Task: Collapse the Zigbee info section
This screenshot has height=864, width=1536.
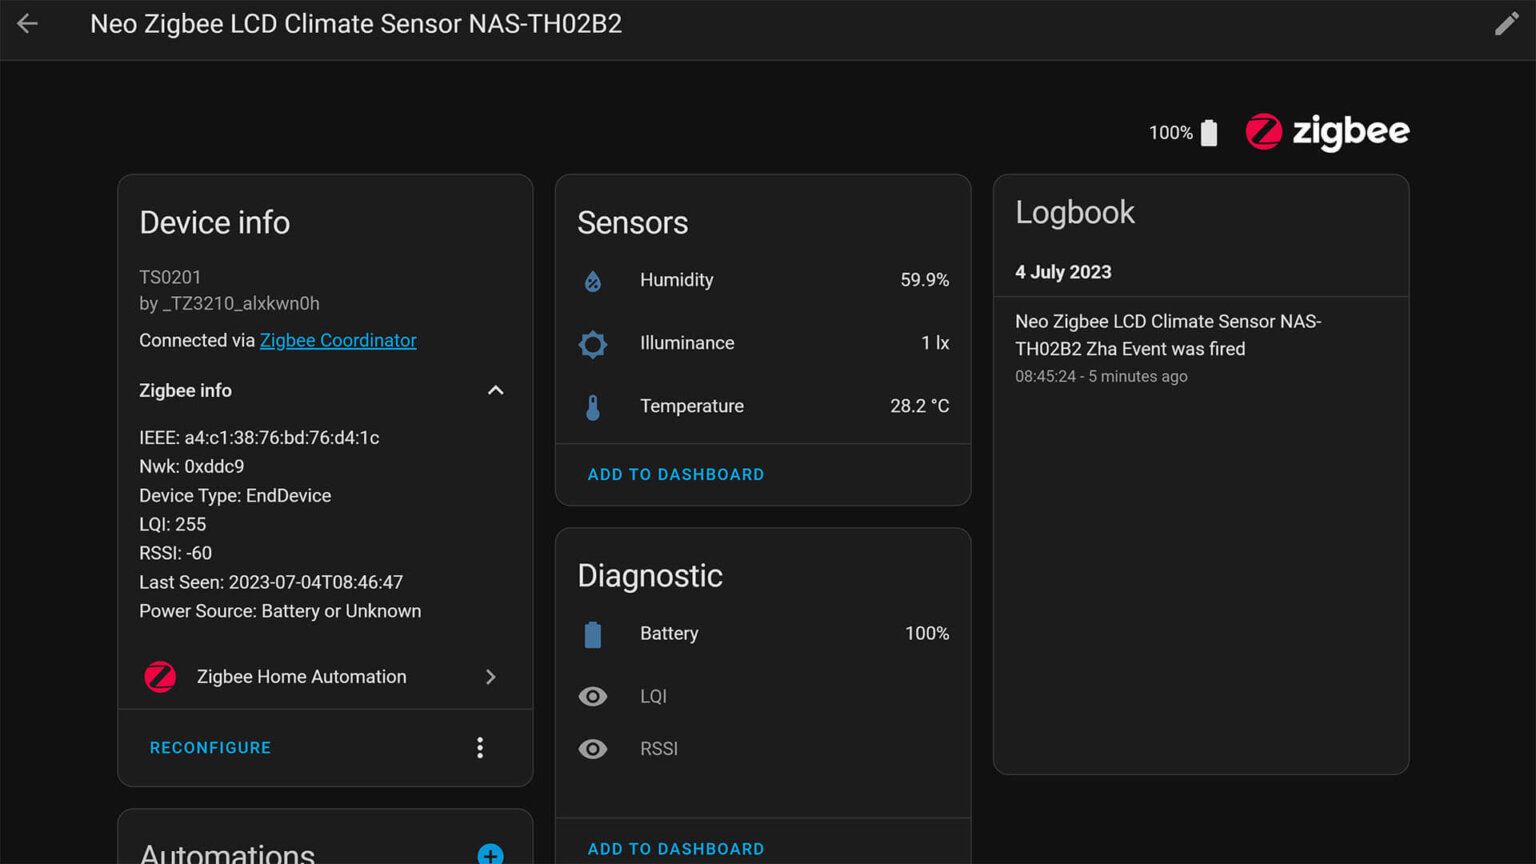Action: pyautogui.click(x=496, y=390)
